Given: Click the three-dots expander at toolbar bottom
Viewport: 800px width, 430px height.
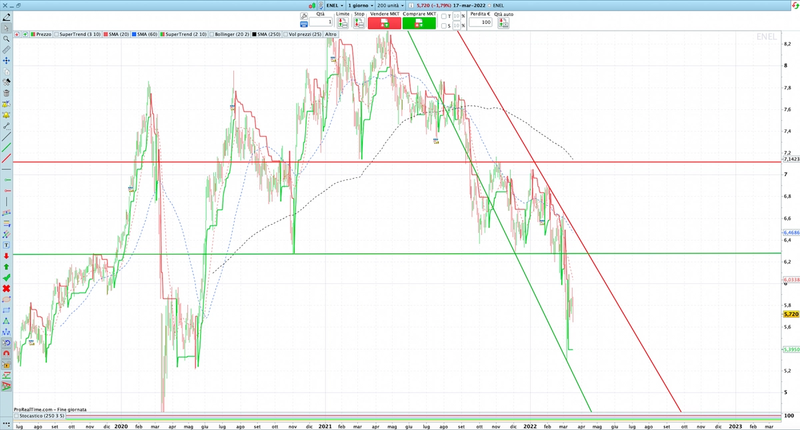Looking at the screenshot, I should click(x=6, y=423).
